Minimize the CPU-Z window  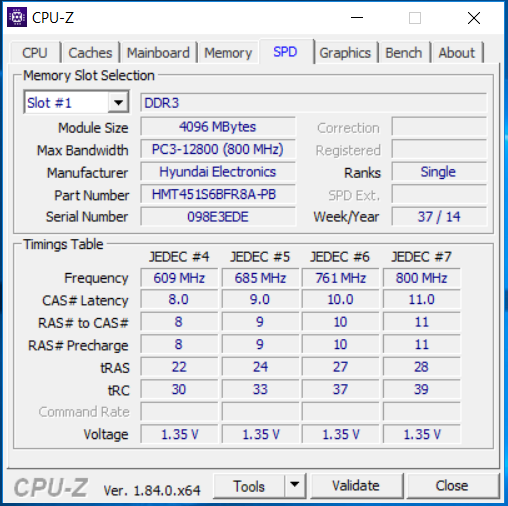357,18
